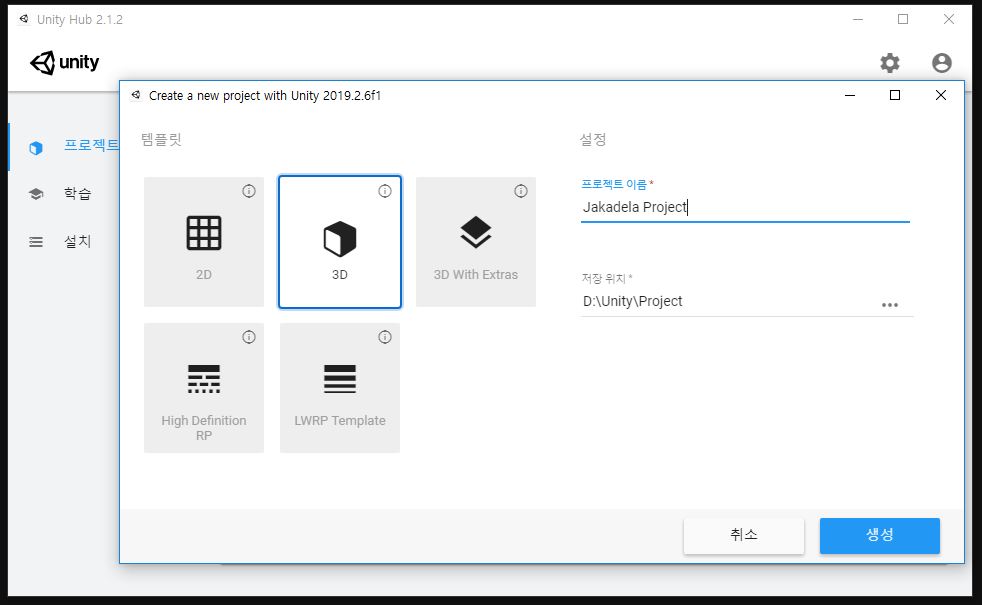
Task: Minimize the Create a new project dialog
Action: [850, 95]
